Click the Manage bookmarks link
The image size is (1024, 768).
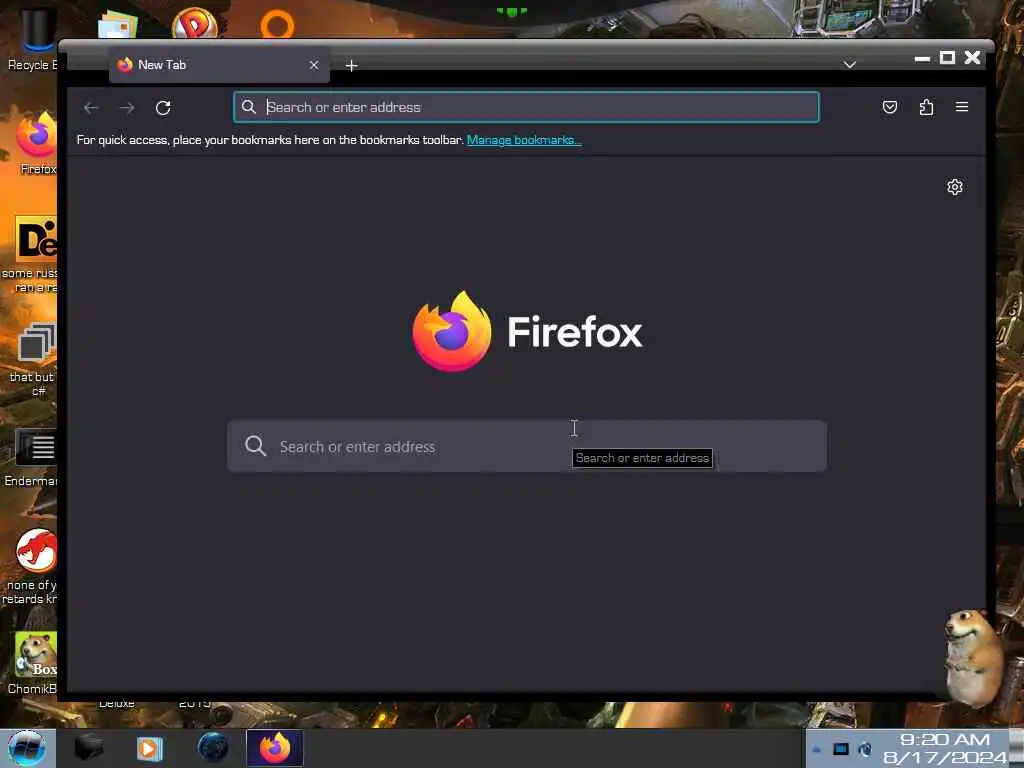524,140
